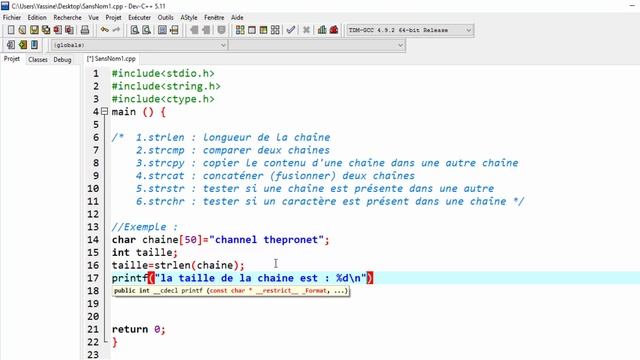
Task: Click the Print toolbar icon
Action: 85,30
